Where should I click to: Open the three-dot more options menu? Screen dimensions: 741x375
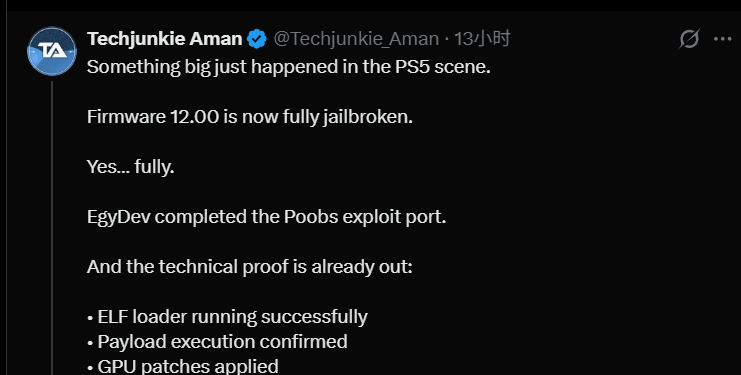[x=723, y=39]
